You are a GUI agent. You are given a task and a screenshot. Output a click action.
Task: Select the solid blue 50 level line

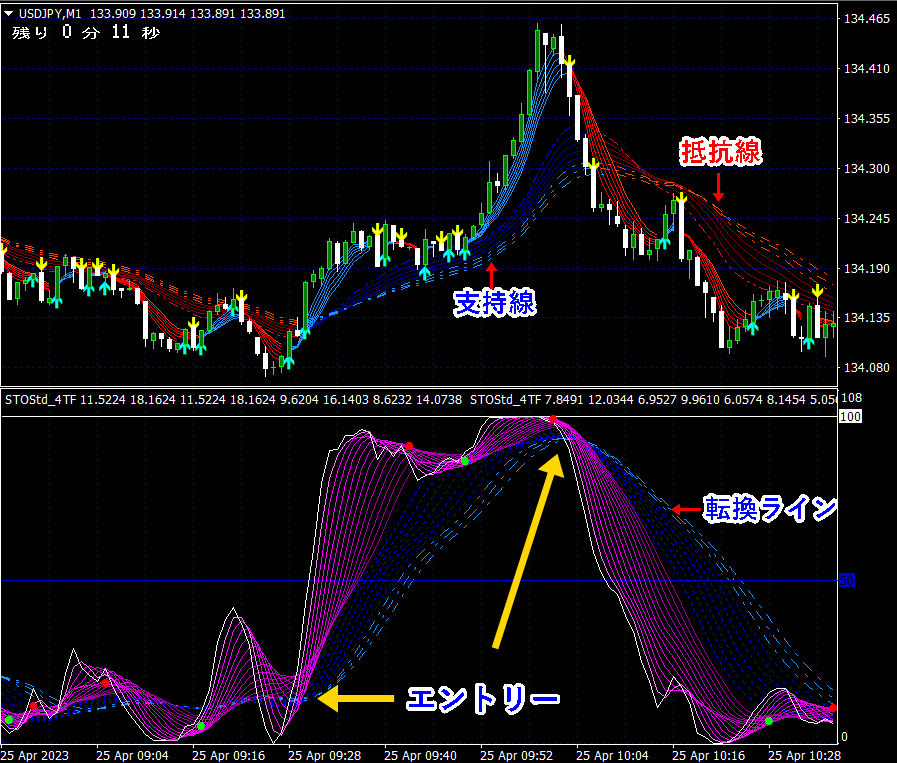point(400,580)
